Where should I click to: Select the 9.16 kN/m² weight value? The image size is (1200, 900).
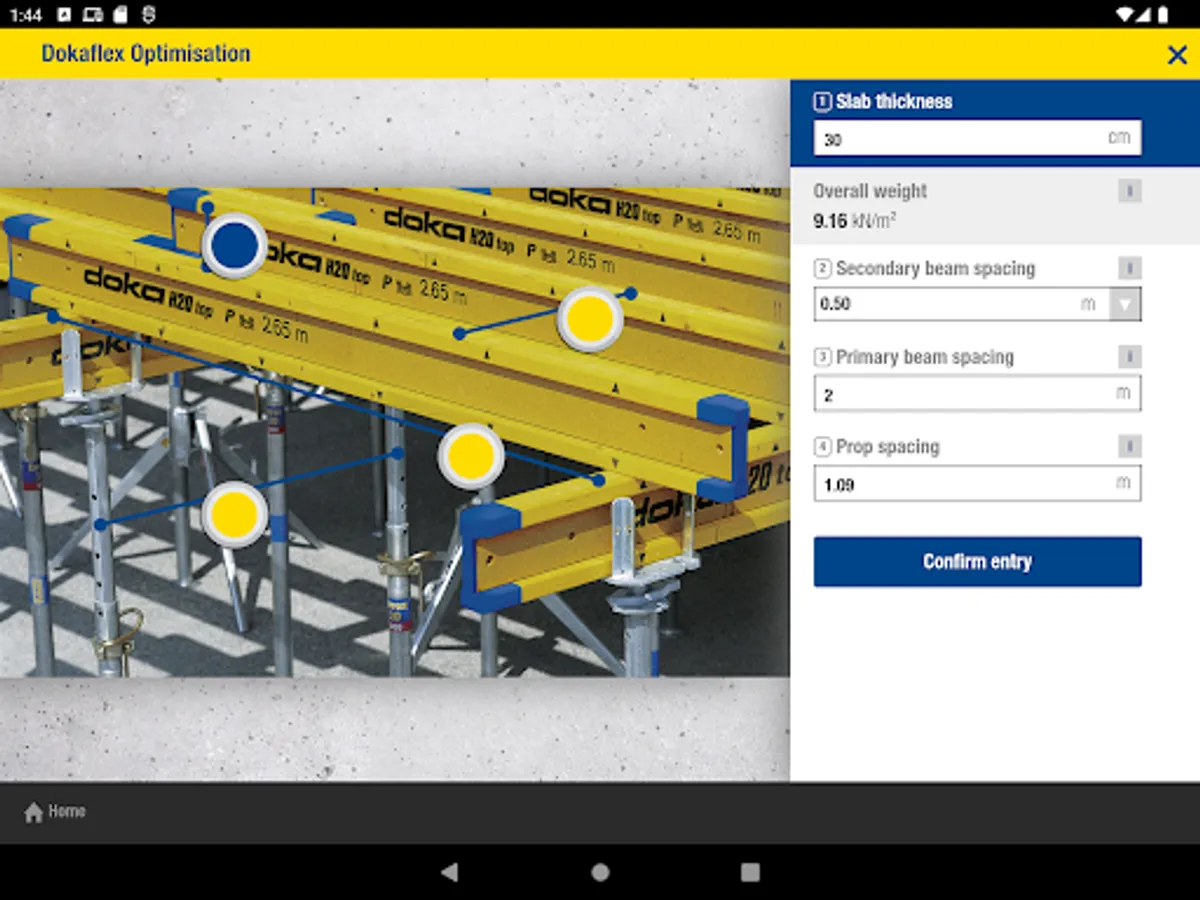click(x=854, y=220)
